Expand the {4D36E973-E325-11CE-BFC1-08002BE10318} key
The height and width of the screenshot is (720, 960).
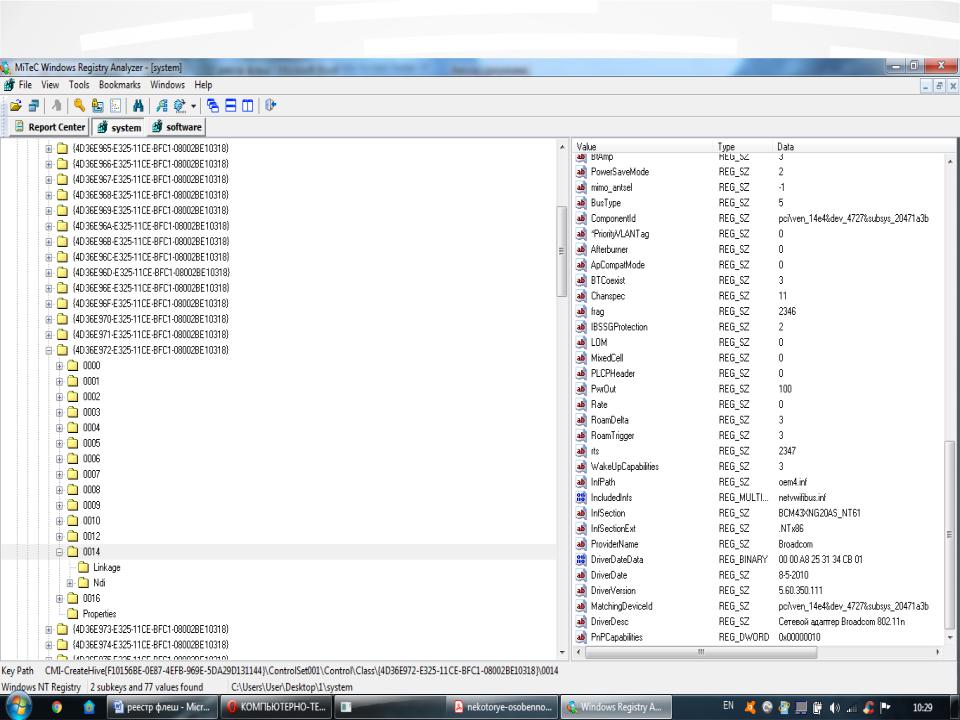48,629
